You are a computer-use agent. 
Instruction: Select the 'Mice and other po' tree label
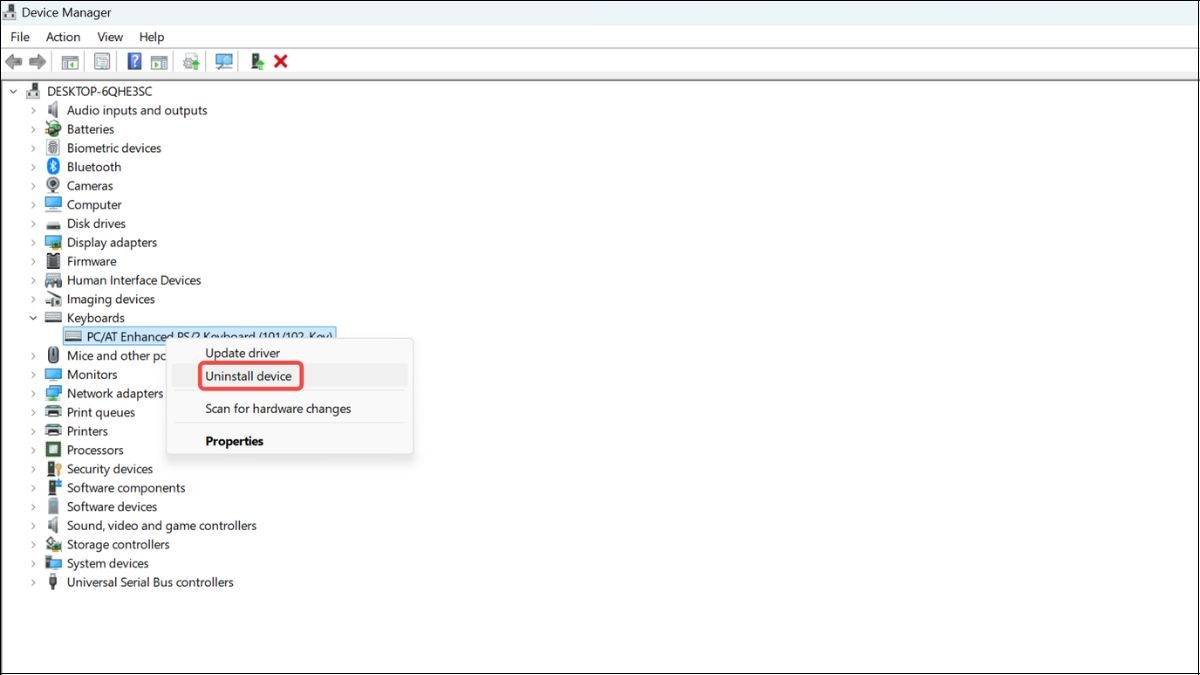(116, 356)
